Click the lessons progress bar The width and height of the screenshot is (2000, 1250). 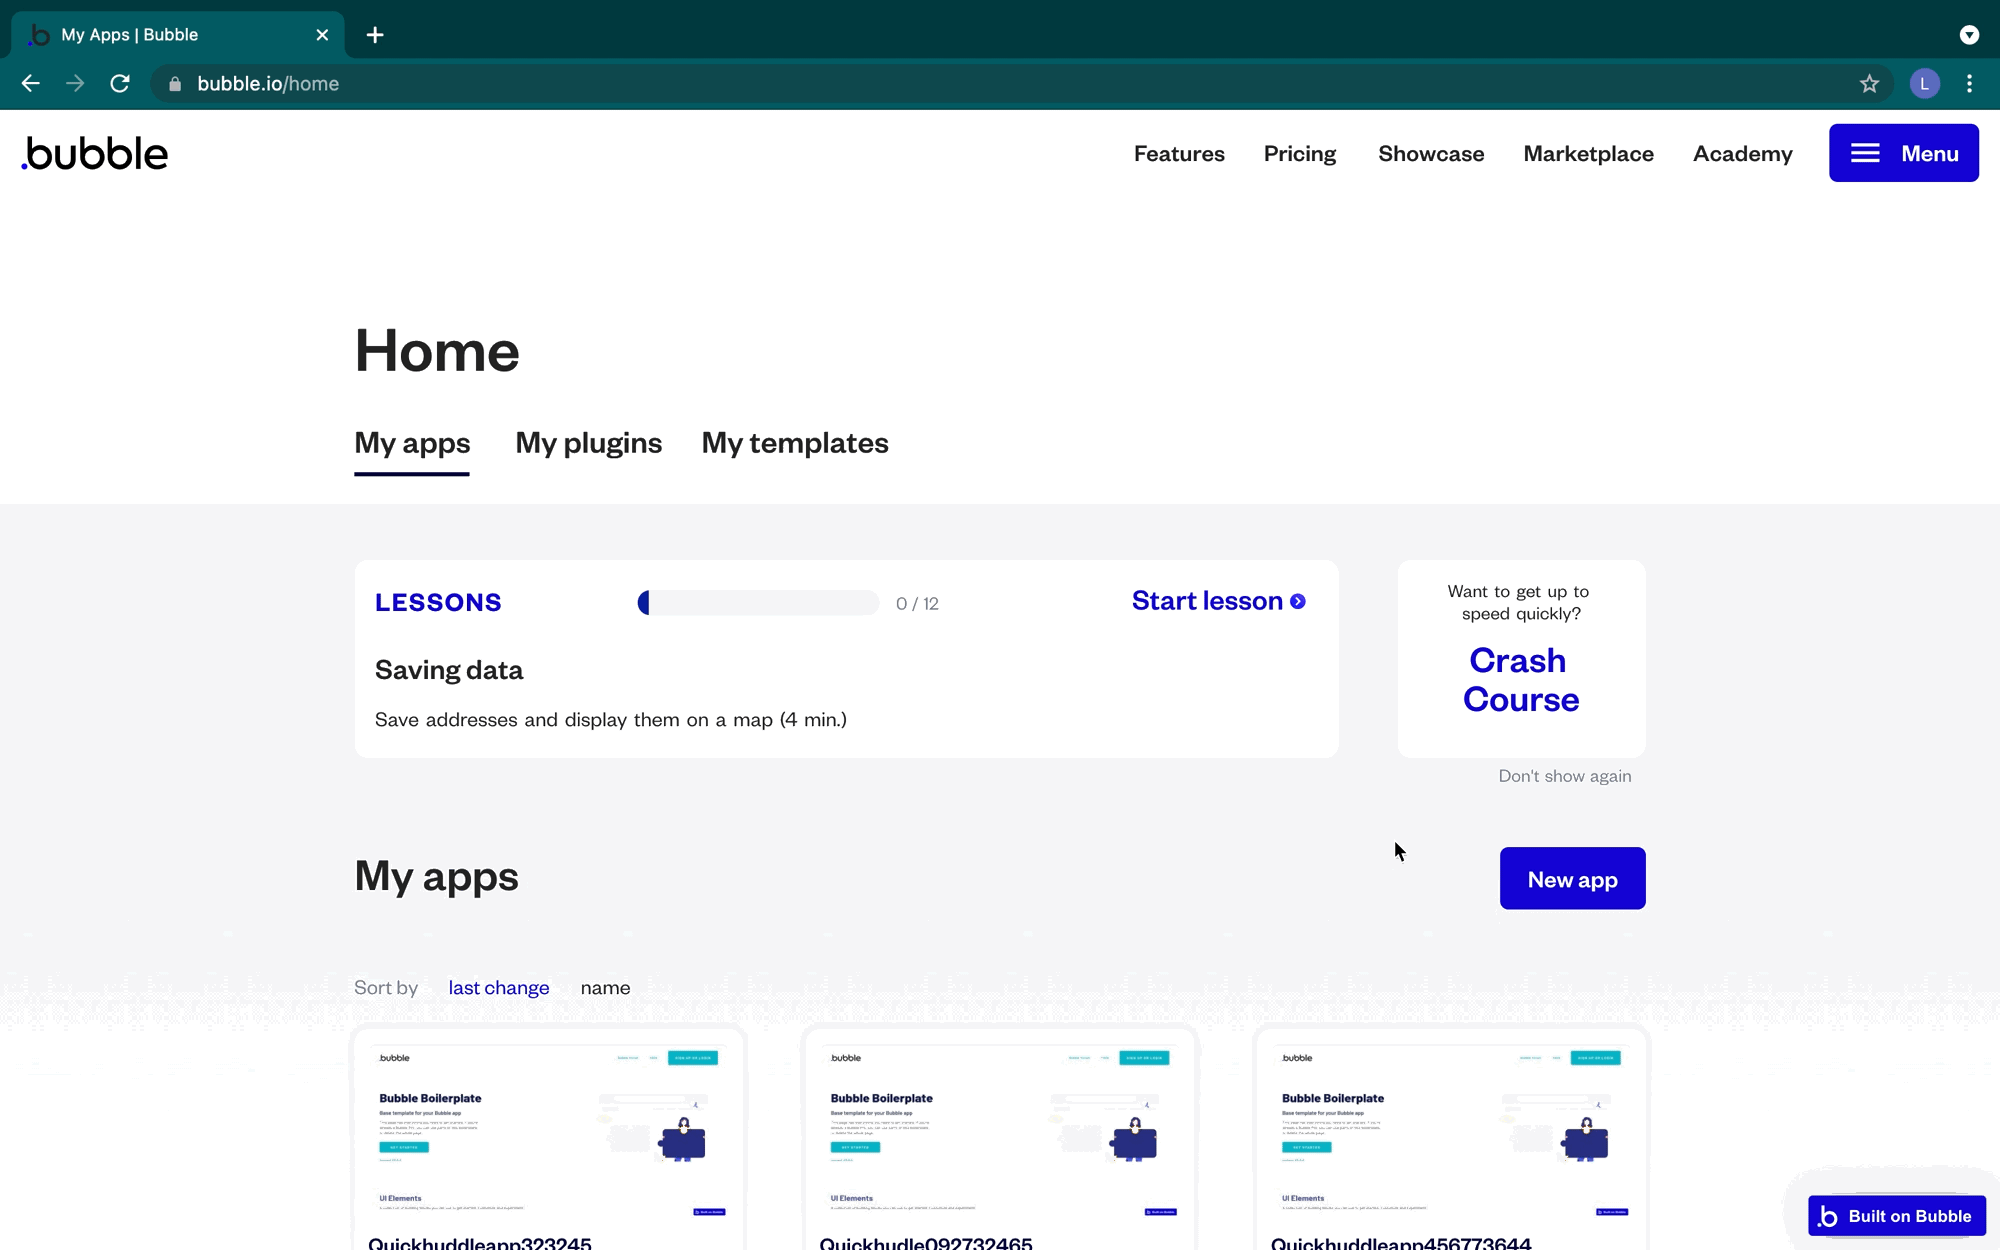[x=758, y=603]
